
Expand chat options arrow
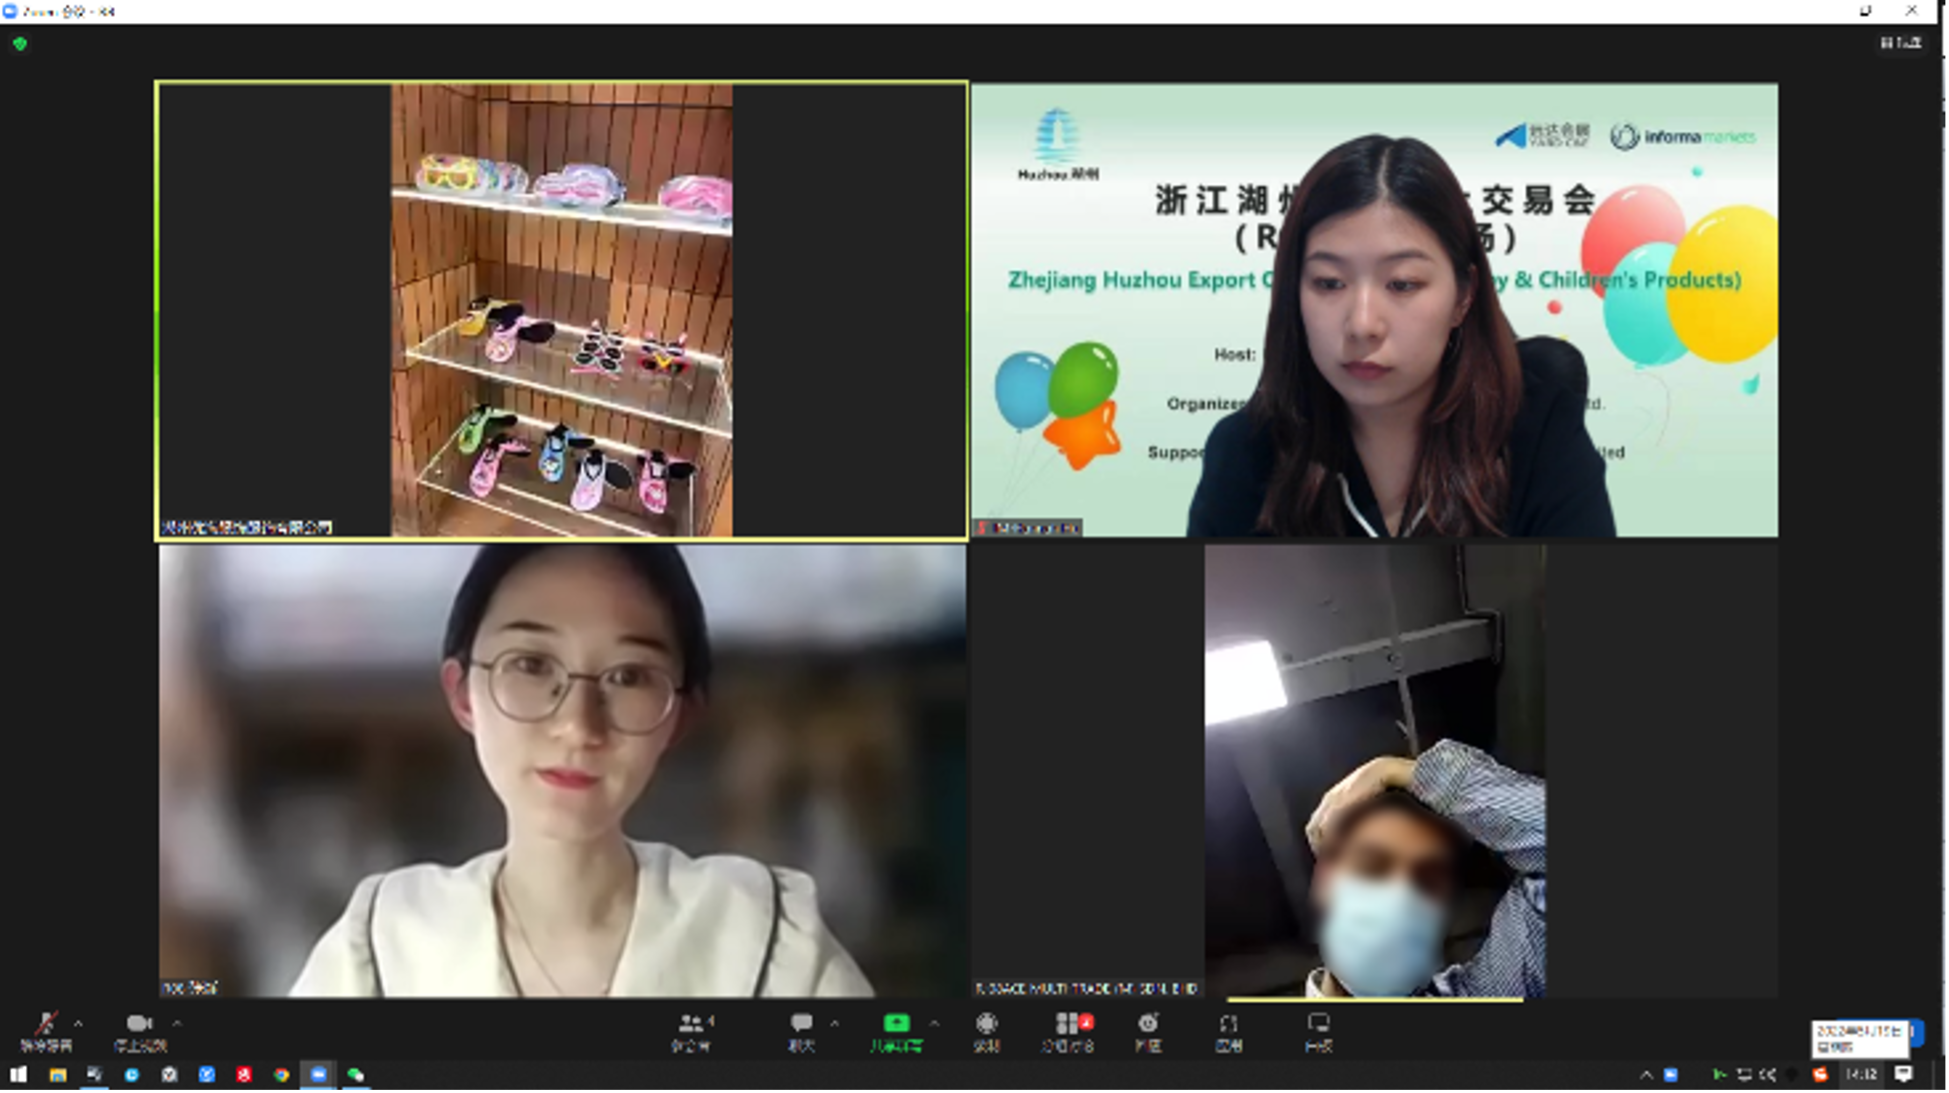tap(834, 1023)
